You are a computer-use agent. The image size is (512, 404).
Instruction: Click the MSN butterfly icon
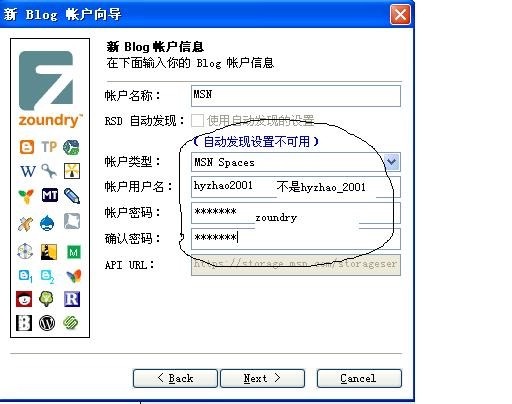74,276
